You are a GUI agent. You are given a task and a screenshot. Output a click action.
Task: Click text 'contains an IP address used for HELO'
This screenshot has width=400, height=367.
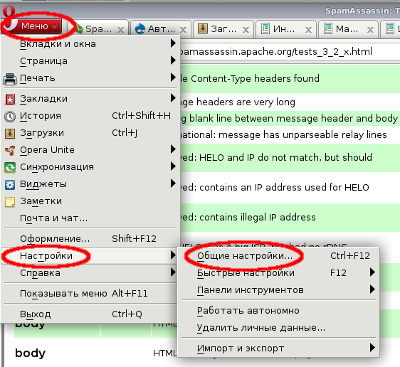[x=284, y=188]
